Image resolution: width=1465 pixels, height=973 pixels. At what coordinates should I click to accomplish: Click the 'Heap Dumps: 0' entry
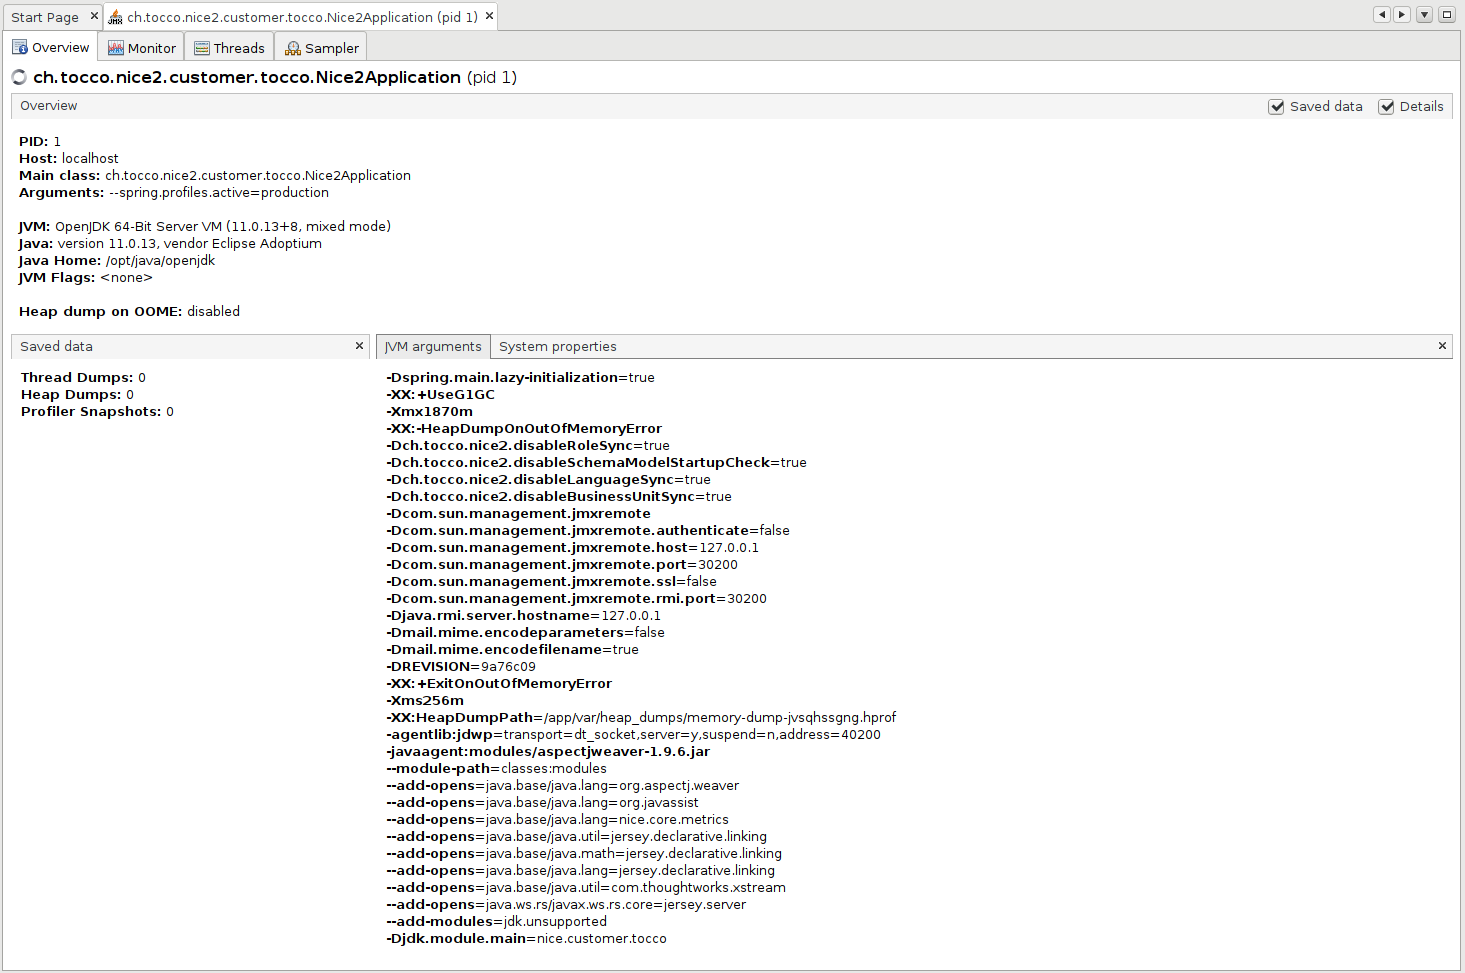tap(77, 394)
